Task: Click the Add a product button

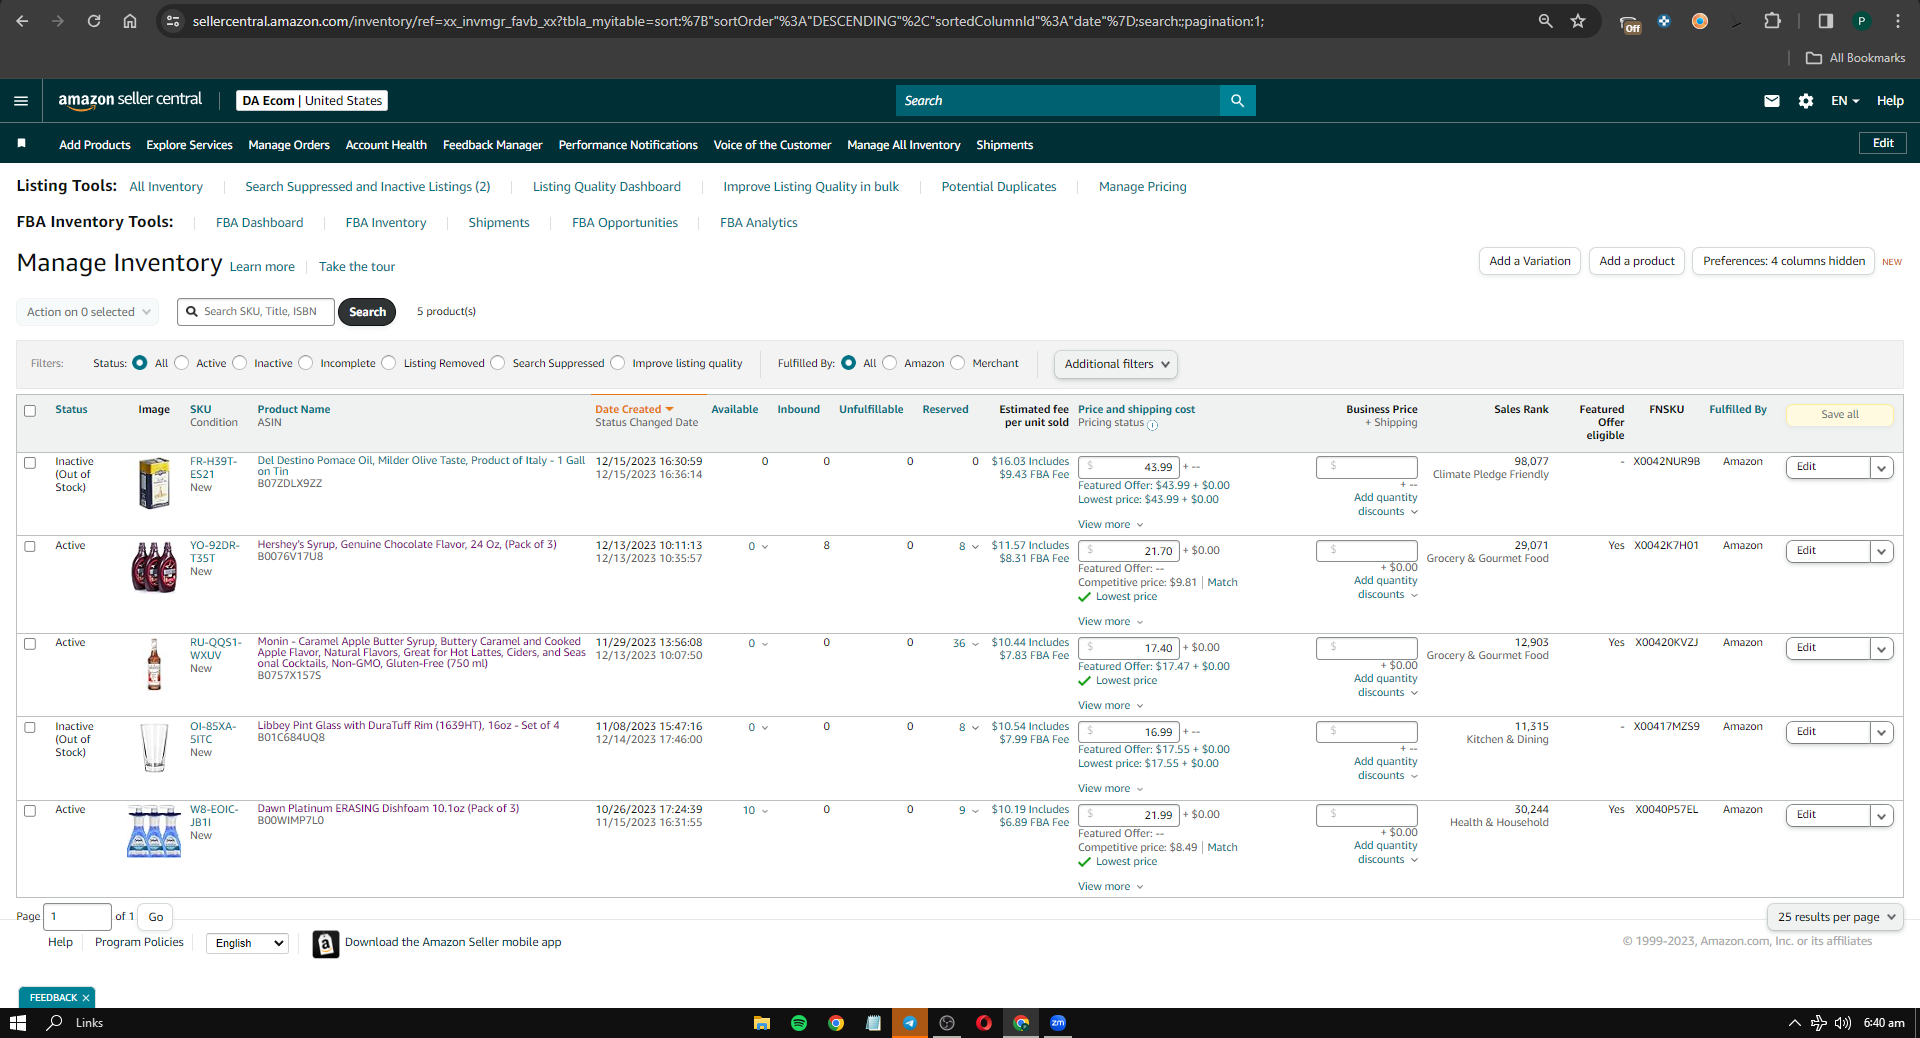Action: click(1637, 261)
